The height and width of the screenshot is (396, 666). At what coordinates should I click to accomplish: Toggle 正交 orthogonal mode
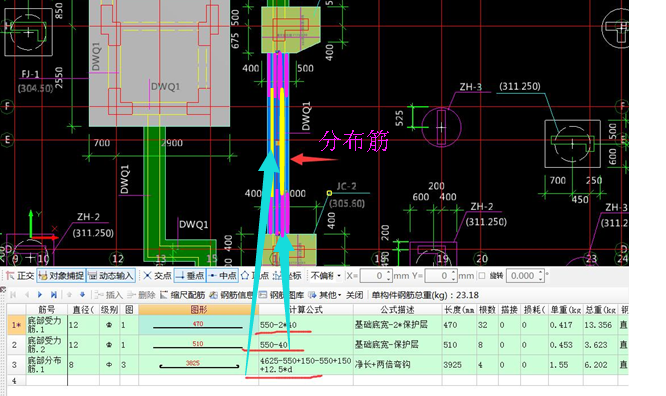click(x=20, y=276)
